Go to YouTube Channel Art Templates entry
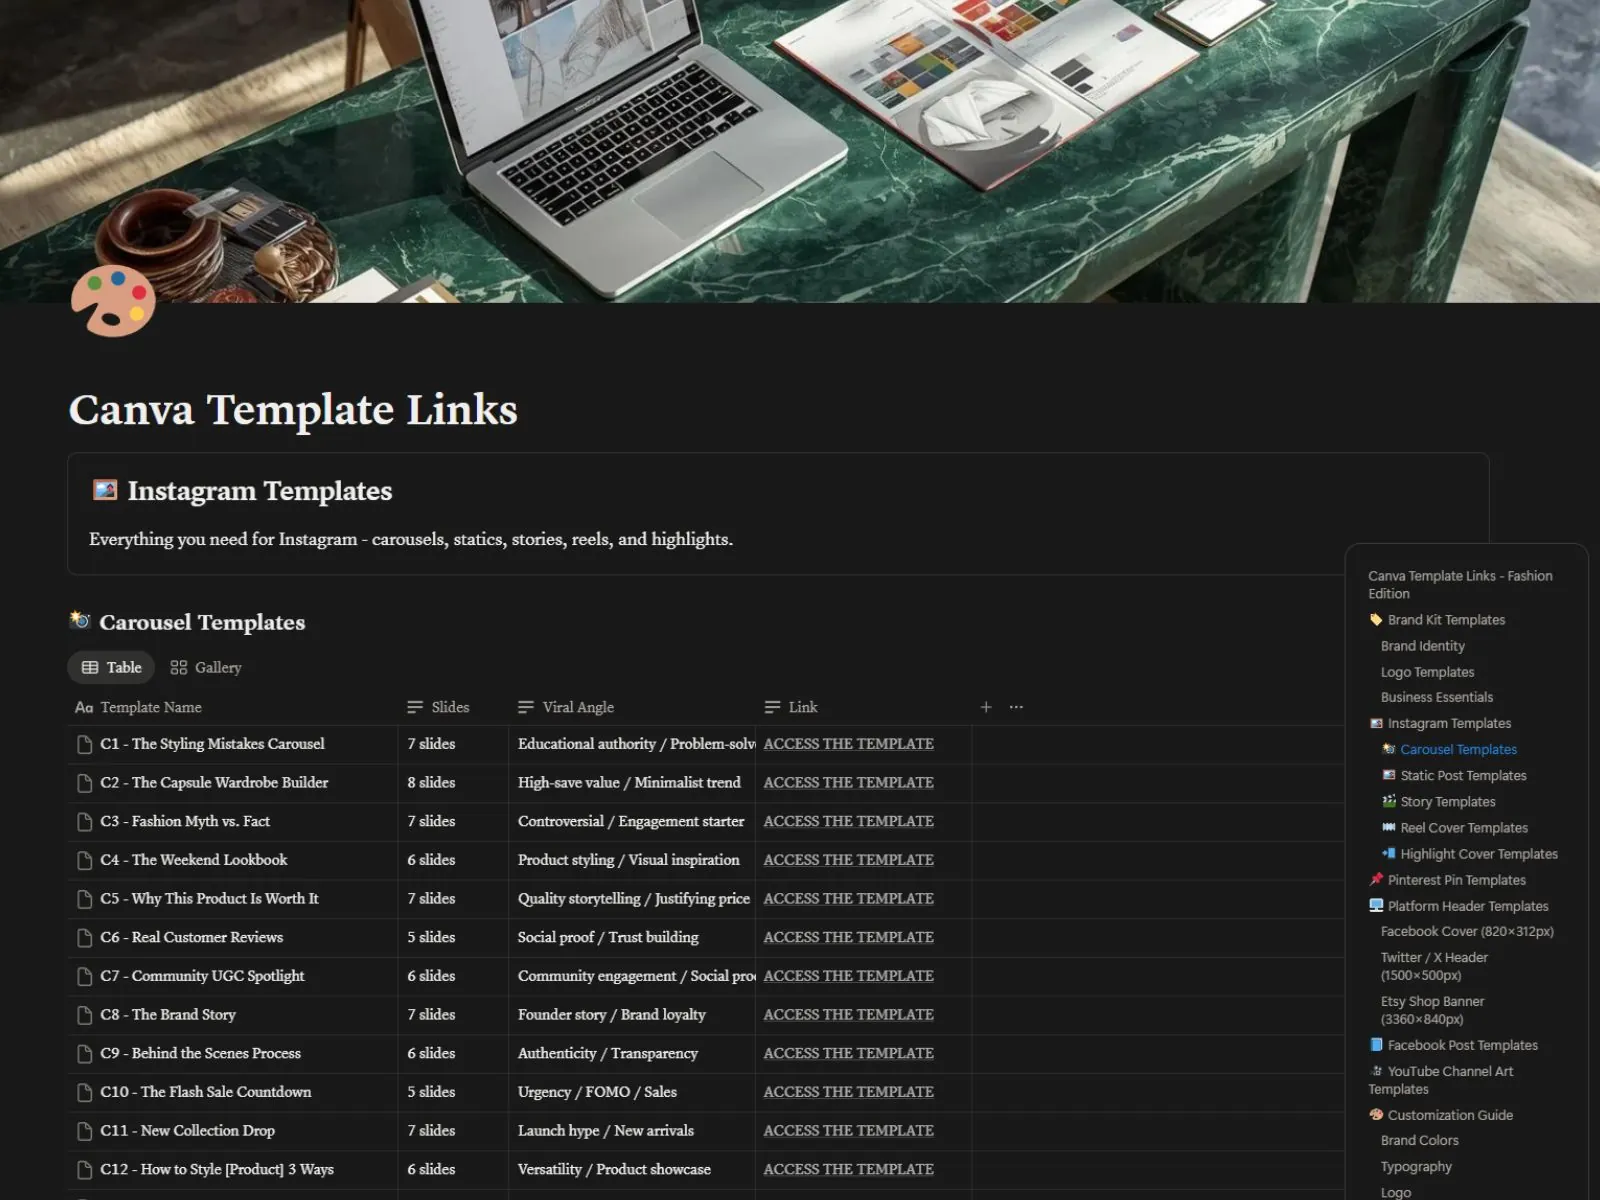The width and height of the screenshot is (1600, 1200). 1441,1080
